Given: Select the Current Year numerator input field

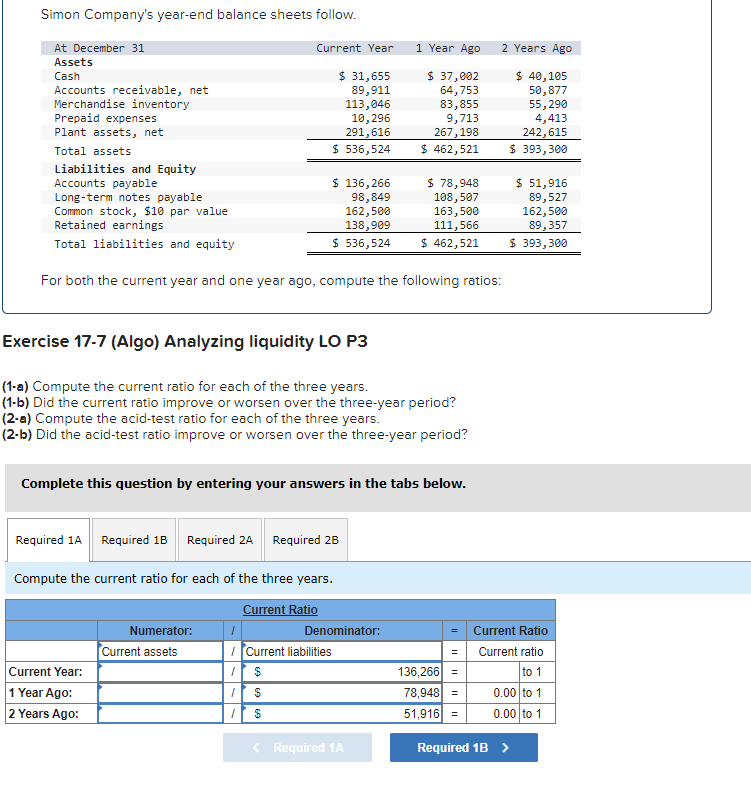Looking at the screenshot, I should tap(160, 672).
